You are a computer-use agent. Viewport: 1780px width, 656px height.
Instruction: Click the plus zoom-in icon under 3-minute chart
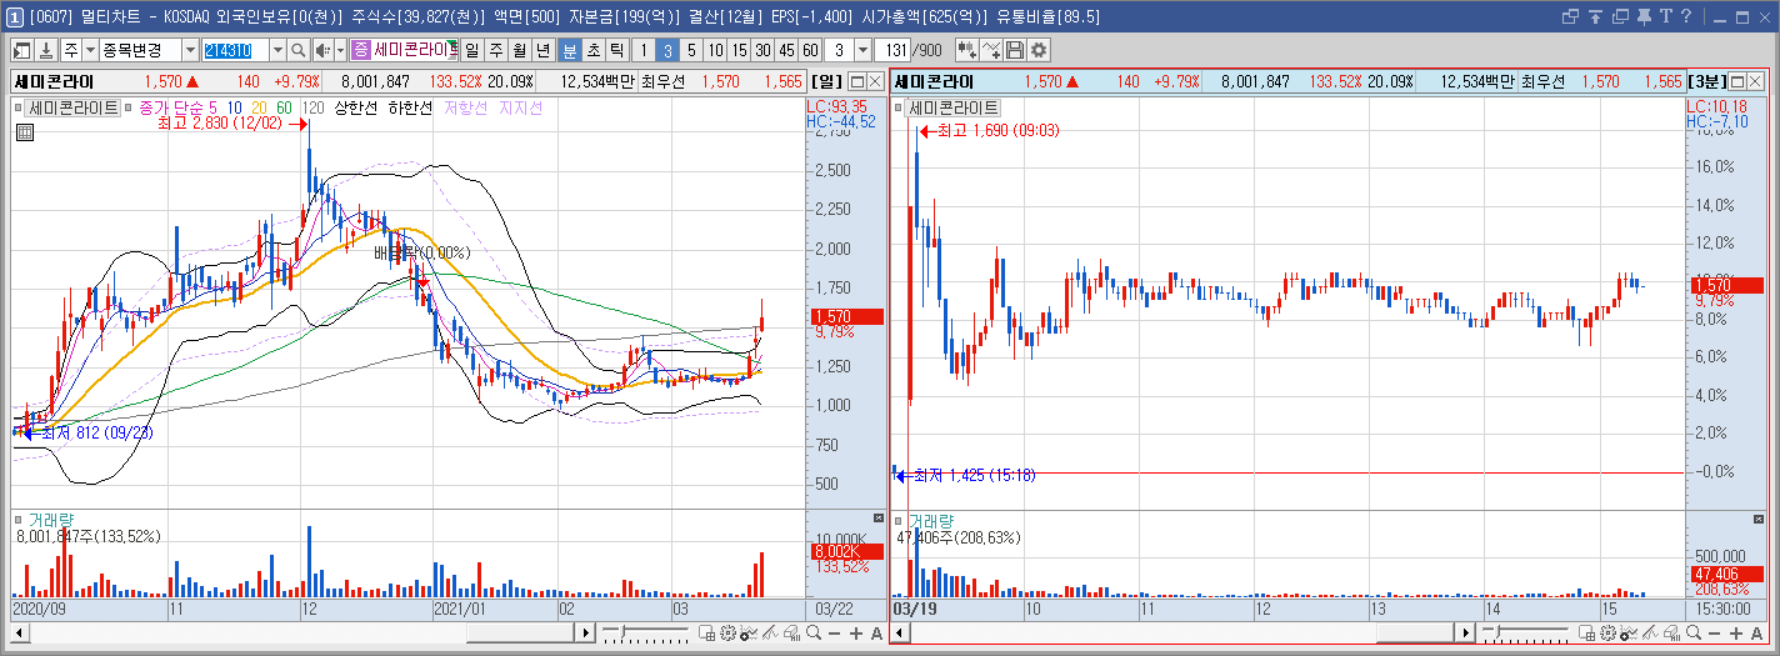[x=1735, y=633]
